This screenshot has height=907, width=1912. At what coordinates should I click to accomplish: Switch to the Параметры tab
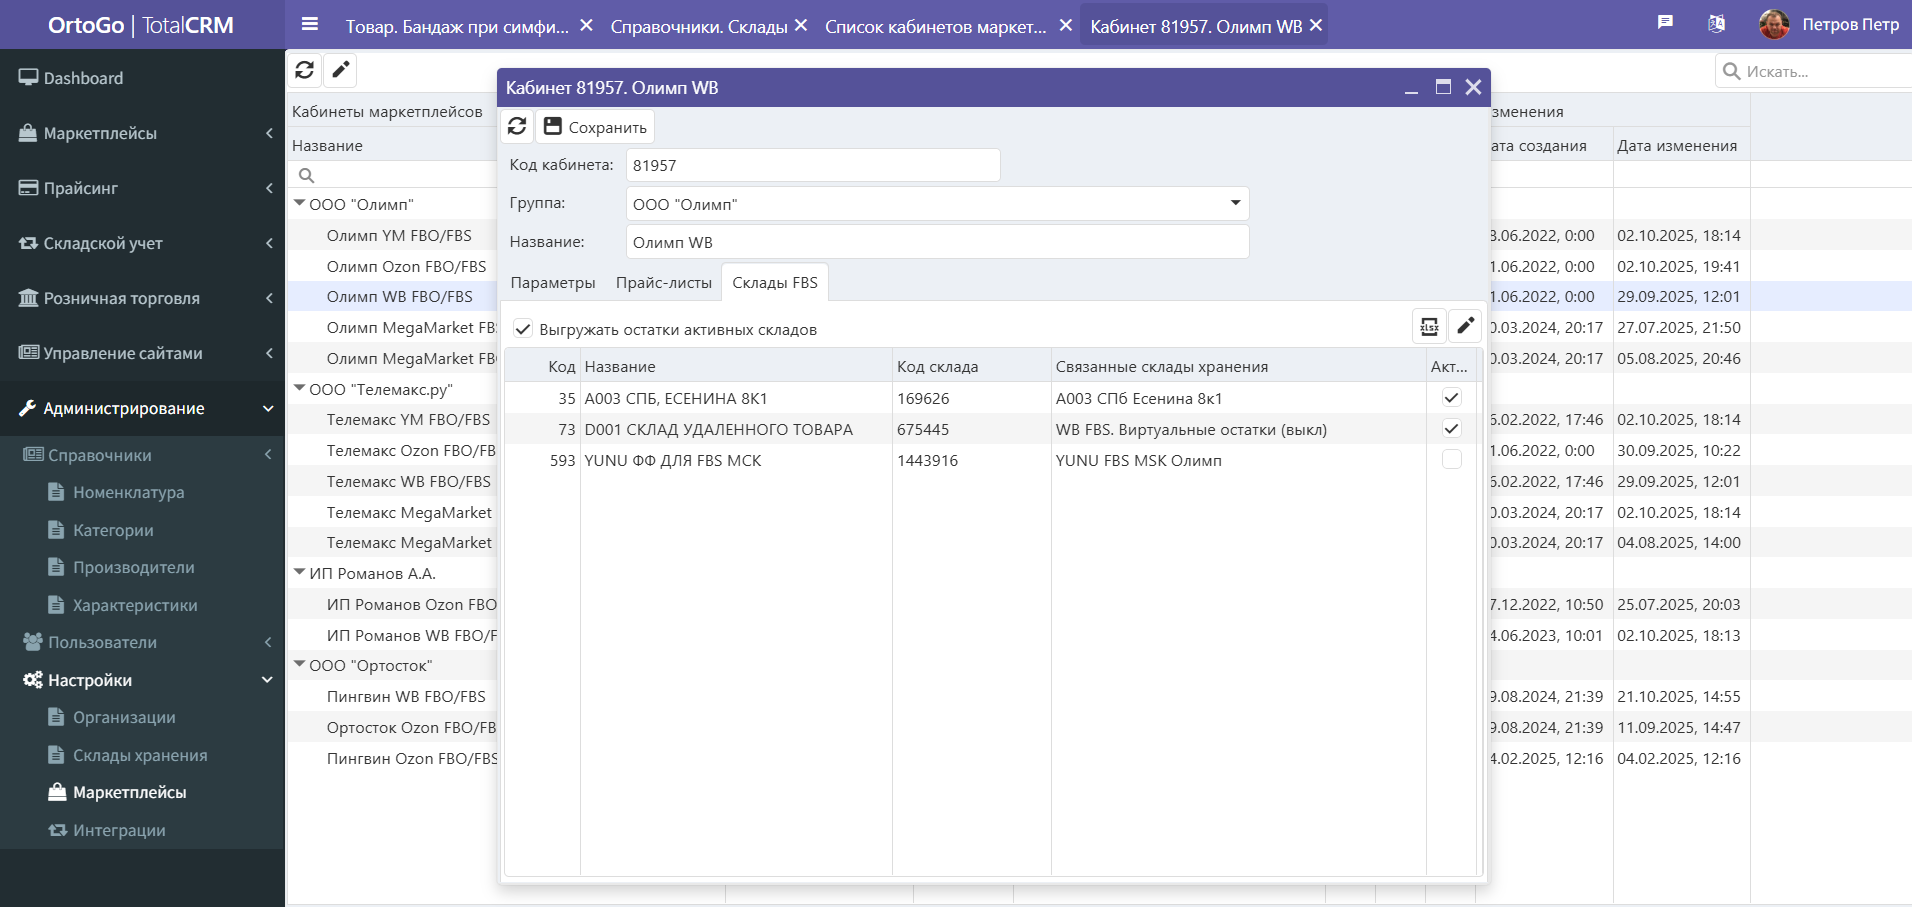click(x=552, y=283)
